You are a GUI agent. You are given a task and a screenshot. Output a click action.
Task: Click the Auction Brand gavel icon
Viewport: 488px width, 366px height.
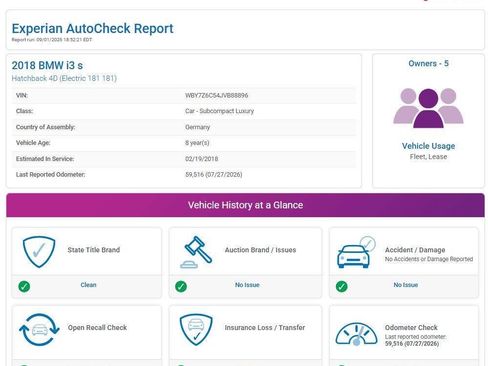(x=196, y=252)
